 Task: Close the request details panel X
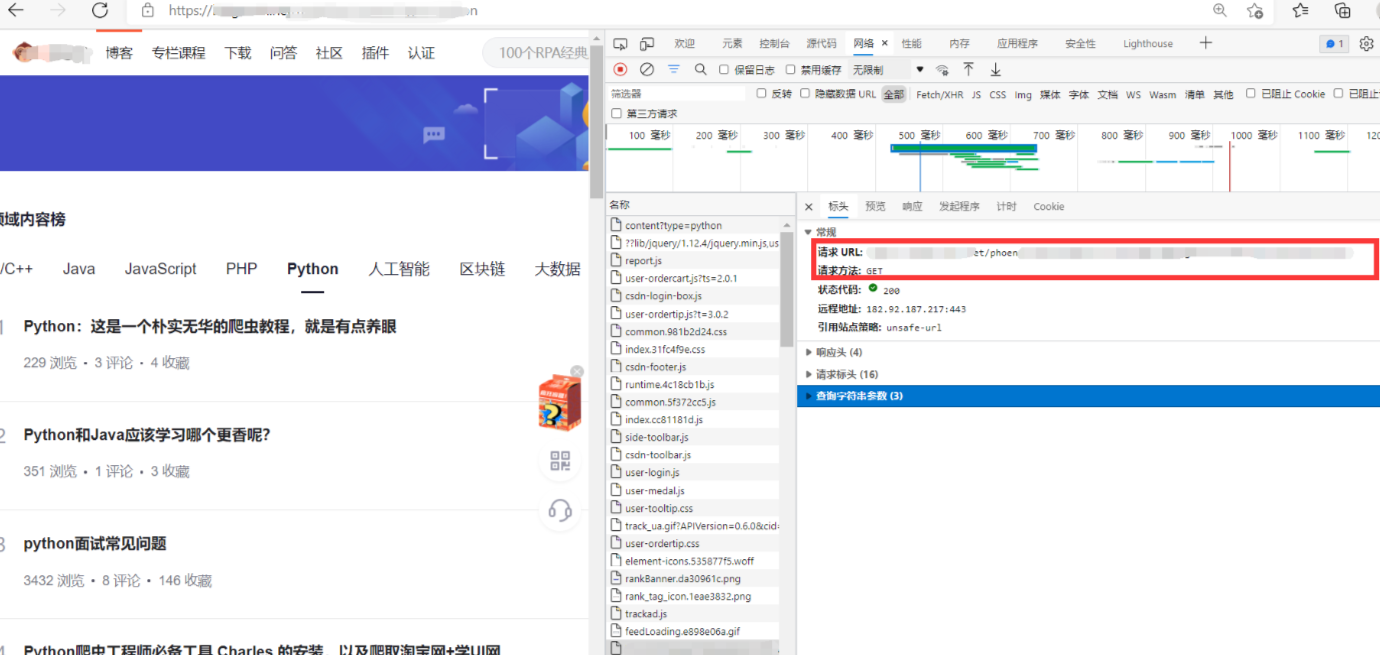pos(809,207)
